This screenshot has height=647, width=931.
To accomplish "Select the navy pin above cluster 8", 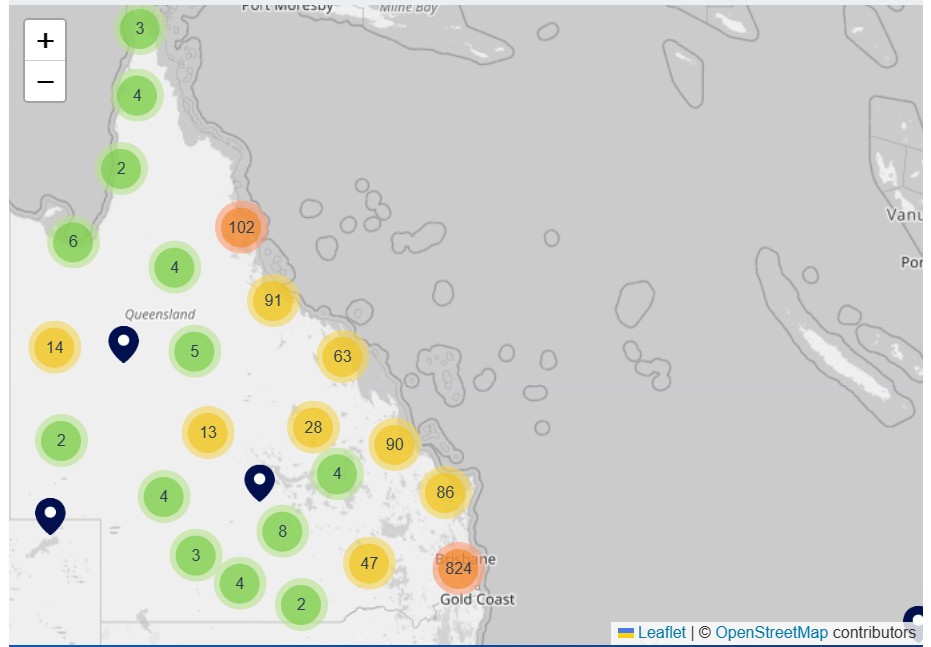I will (259, 482).
